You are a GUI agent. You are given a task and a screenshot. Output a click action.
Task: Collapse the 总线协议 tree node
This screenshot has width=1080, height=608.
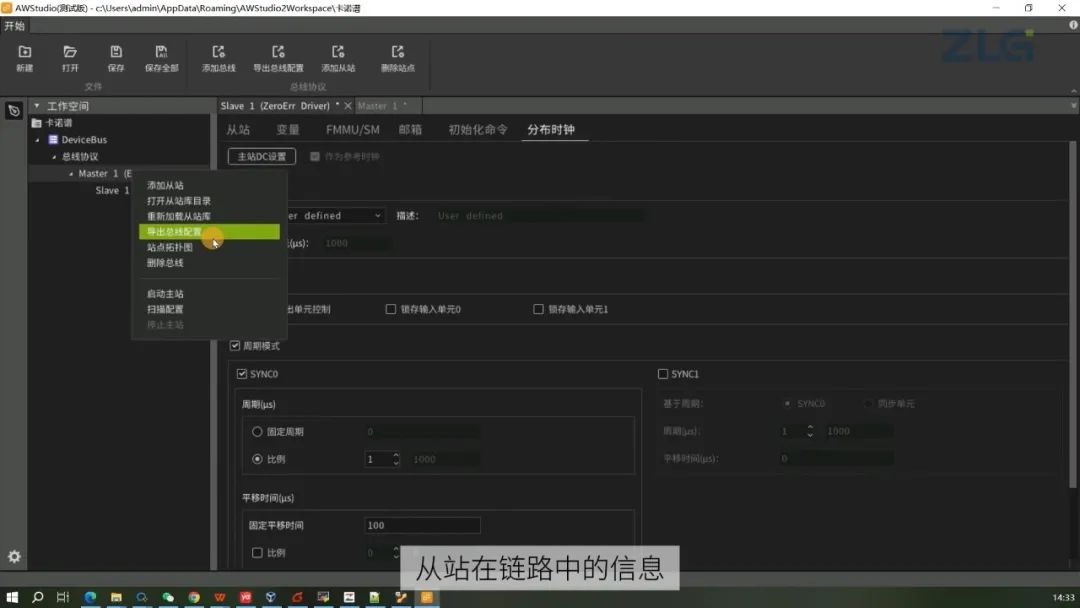pyautogui.click(x=54, y=157)
